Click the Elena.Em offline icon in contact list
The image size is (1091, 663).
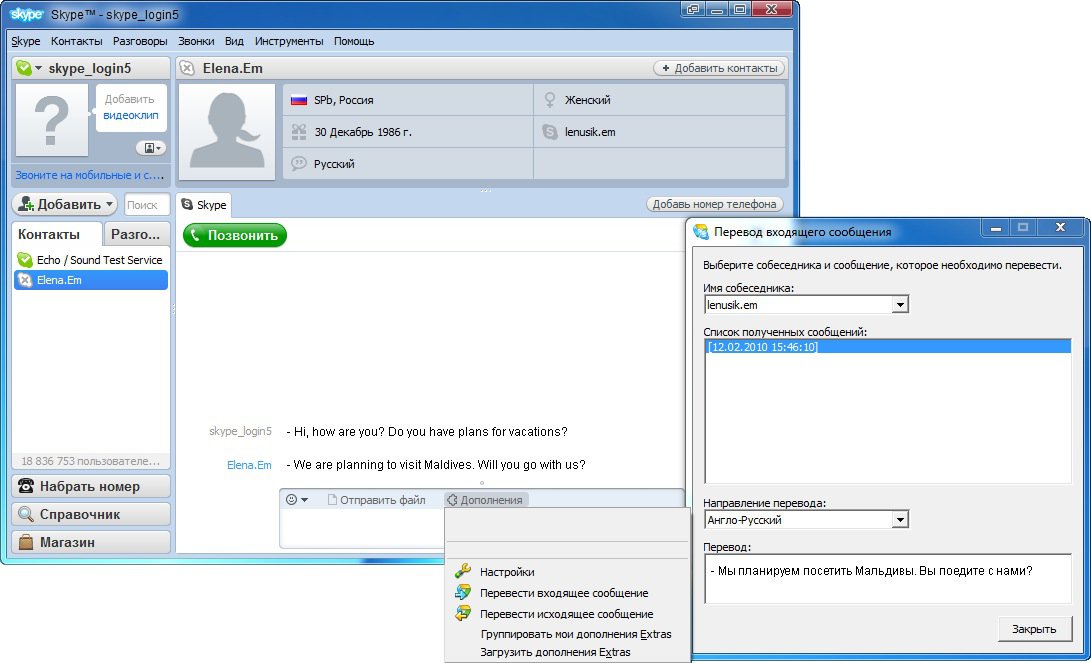(x=25, y=280)
